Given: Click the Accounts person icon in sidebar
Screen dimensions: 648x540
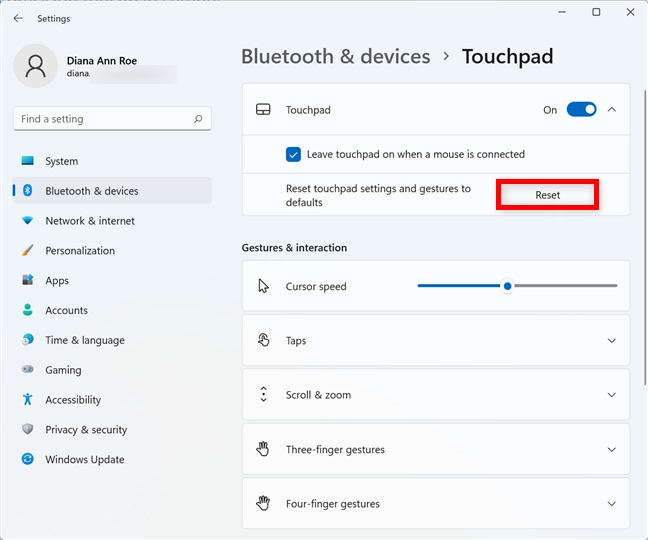Looking at the screenshot, I should (x=28, y=310).
